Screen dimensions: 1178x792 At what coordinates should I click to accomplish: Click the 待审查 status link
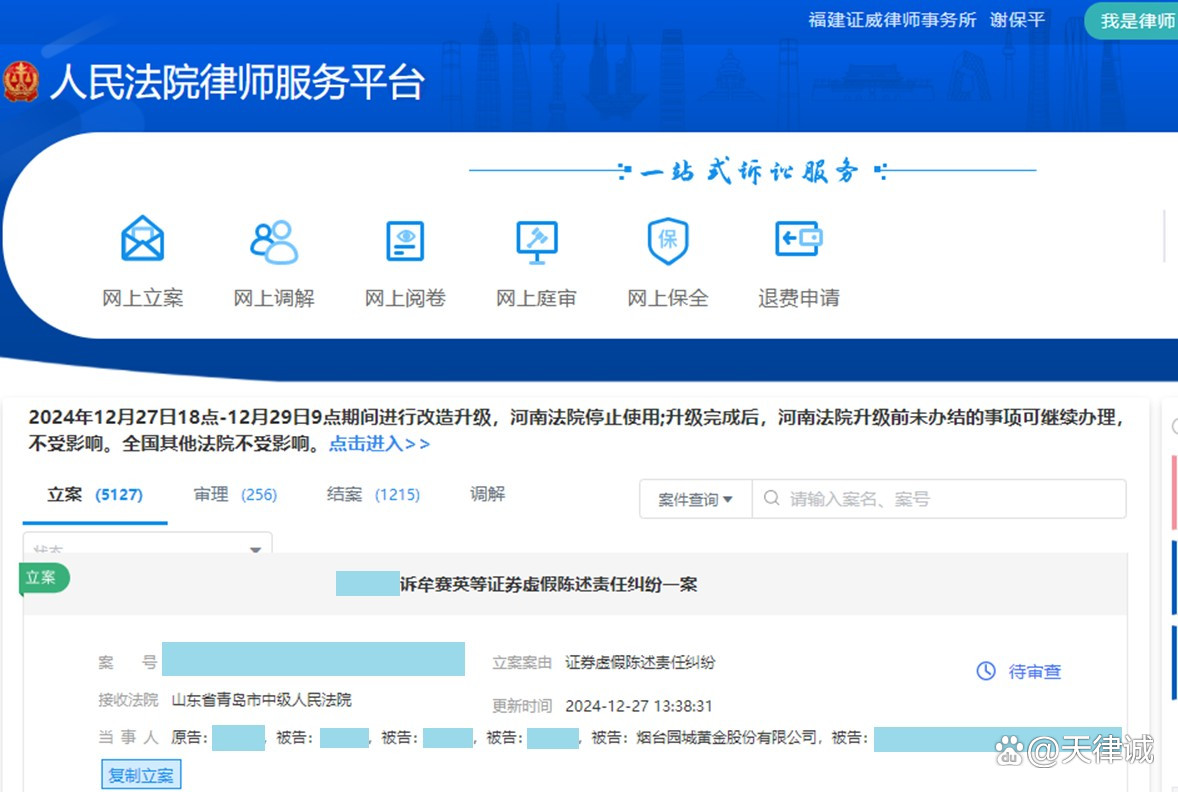click(x=1034, y=672)
